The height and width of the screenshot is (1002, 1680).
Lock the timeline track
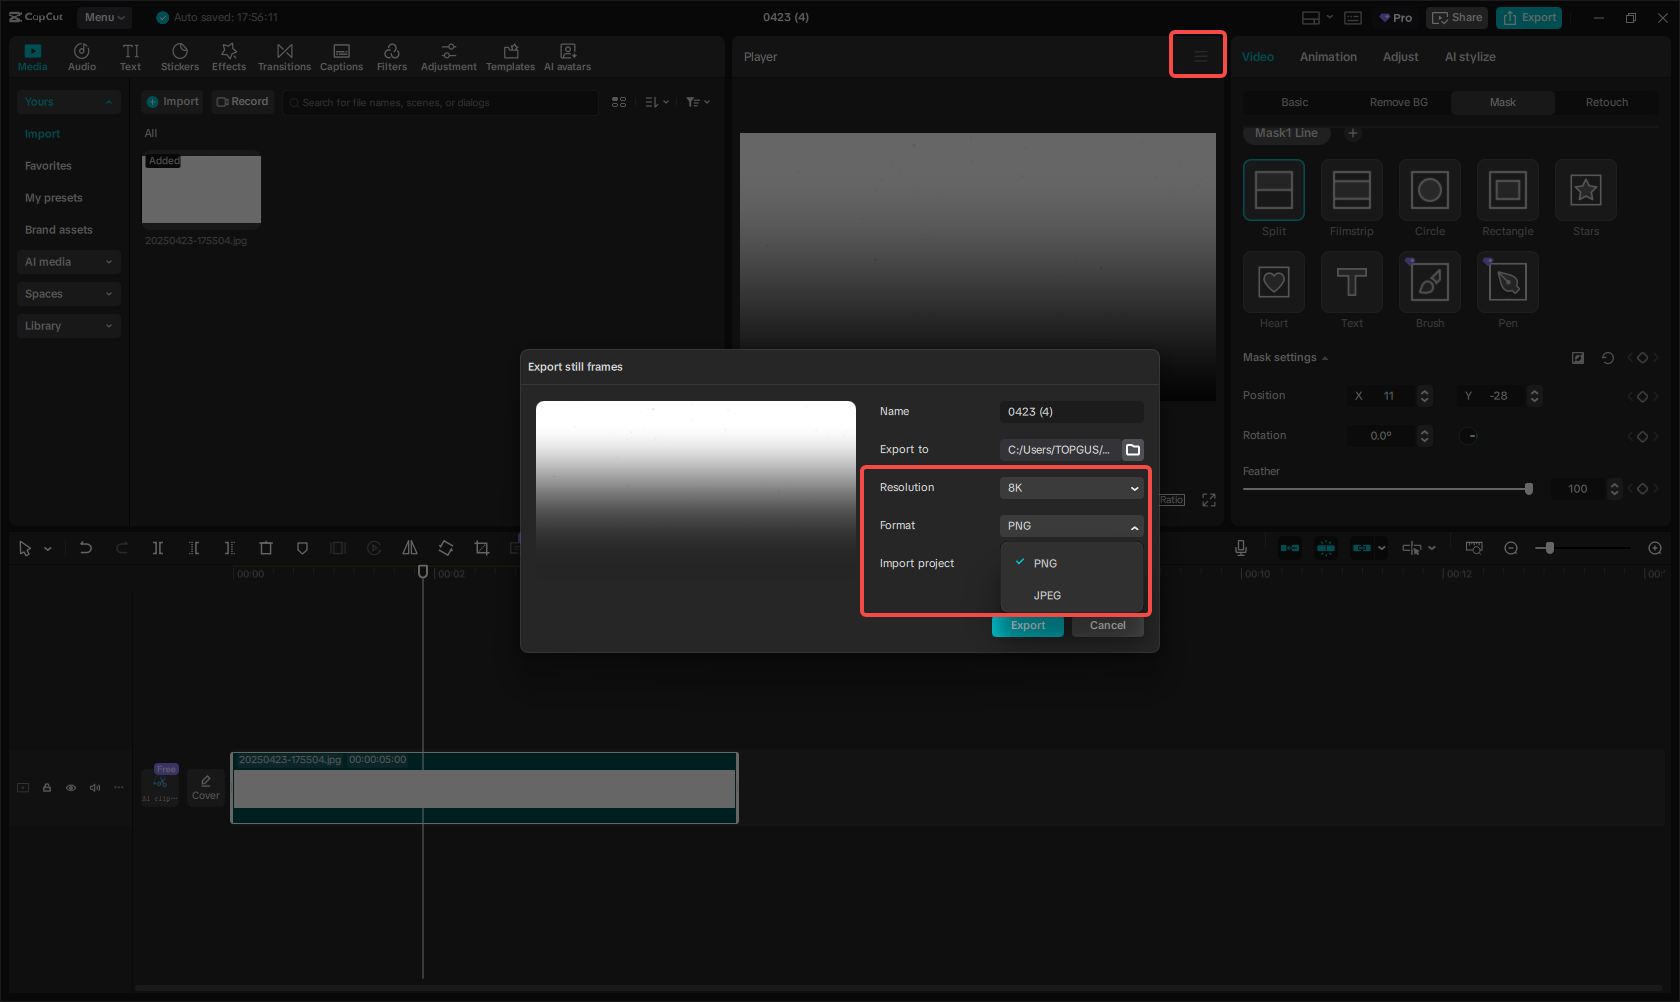[x=47, y=788]
